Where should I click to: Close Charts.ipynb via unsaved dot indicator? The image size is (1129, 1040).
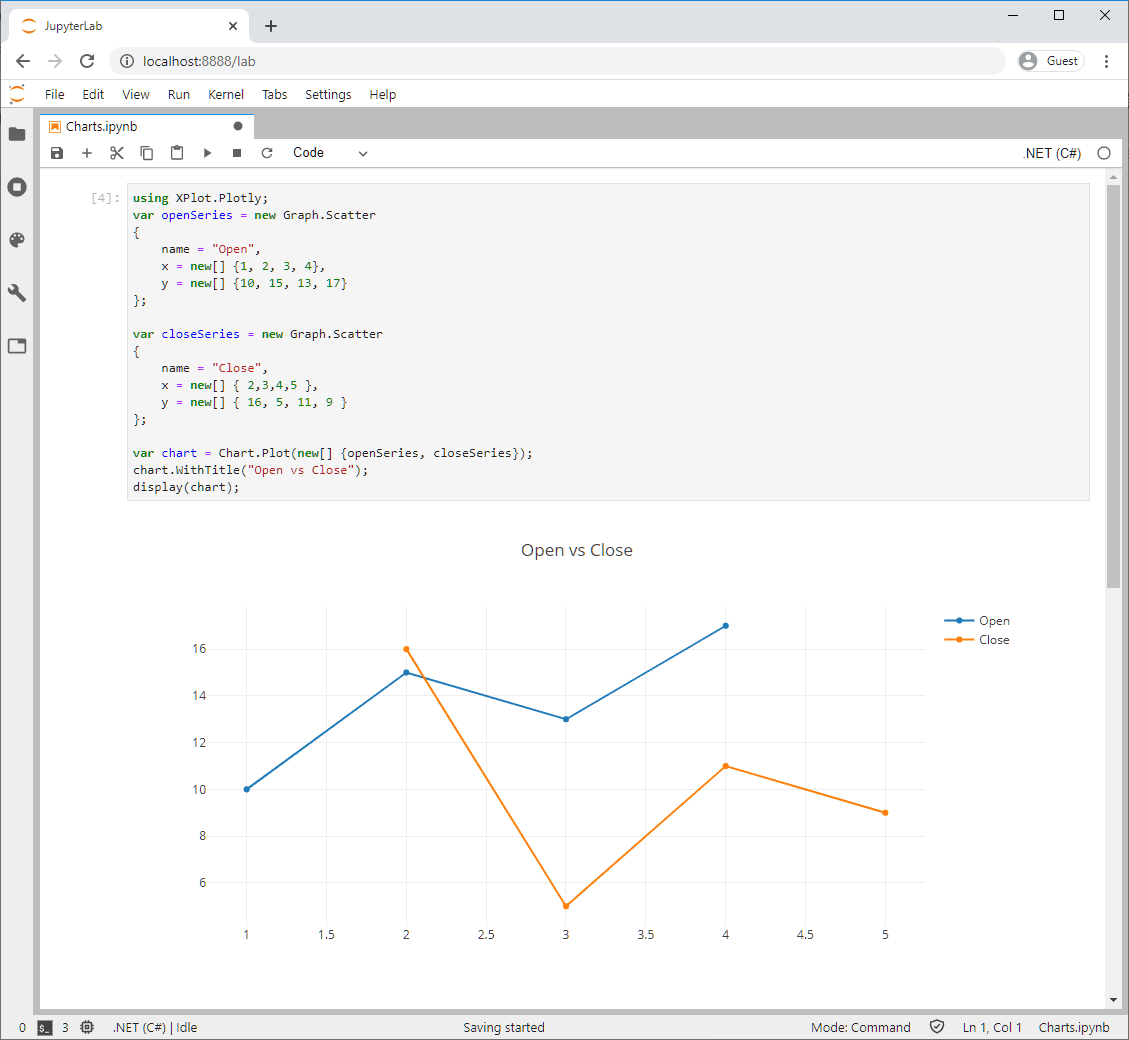(238, 126)
